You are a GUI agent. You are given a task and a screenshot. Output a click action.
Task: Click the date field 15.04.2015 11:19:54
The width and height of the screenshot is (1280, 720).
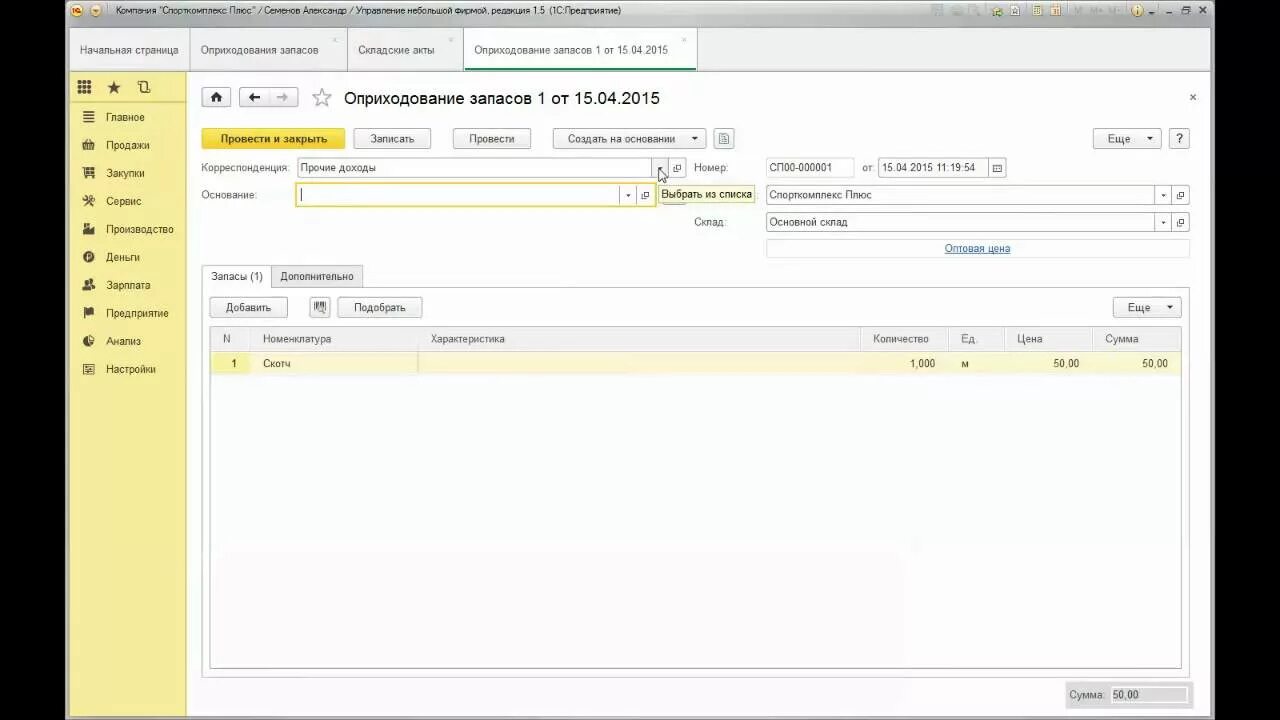point(933,168)
